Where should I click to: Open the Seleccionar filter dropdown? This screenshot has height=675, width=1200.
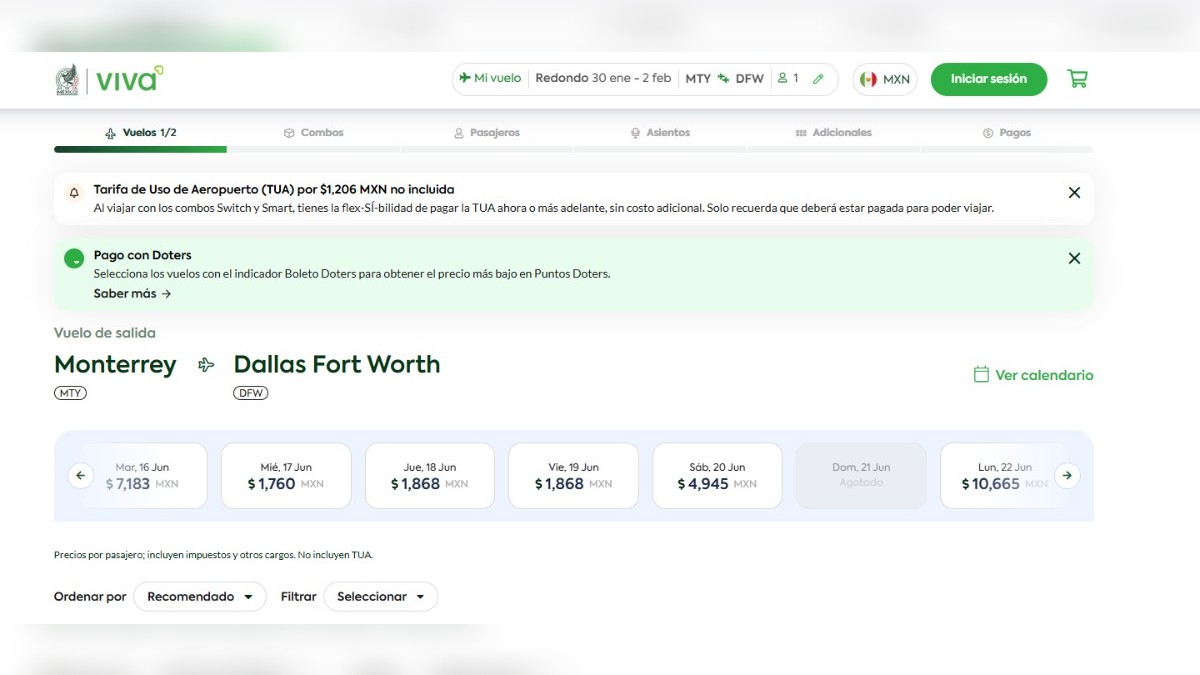[x=380, y=596]
